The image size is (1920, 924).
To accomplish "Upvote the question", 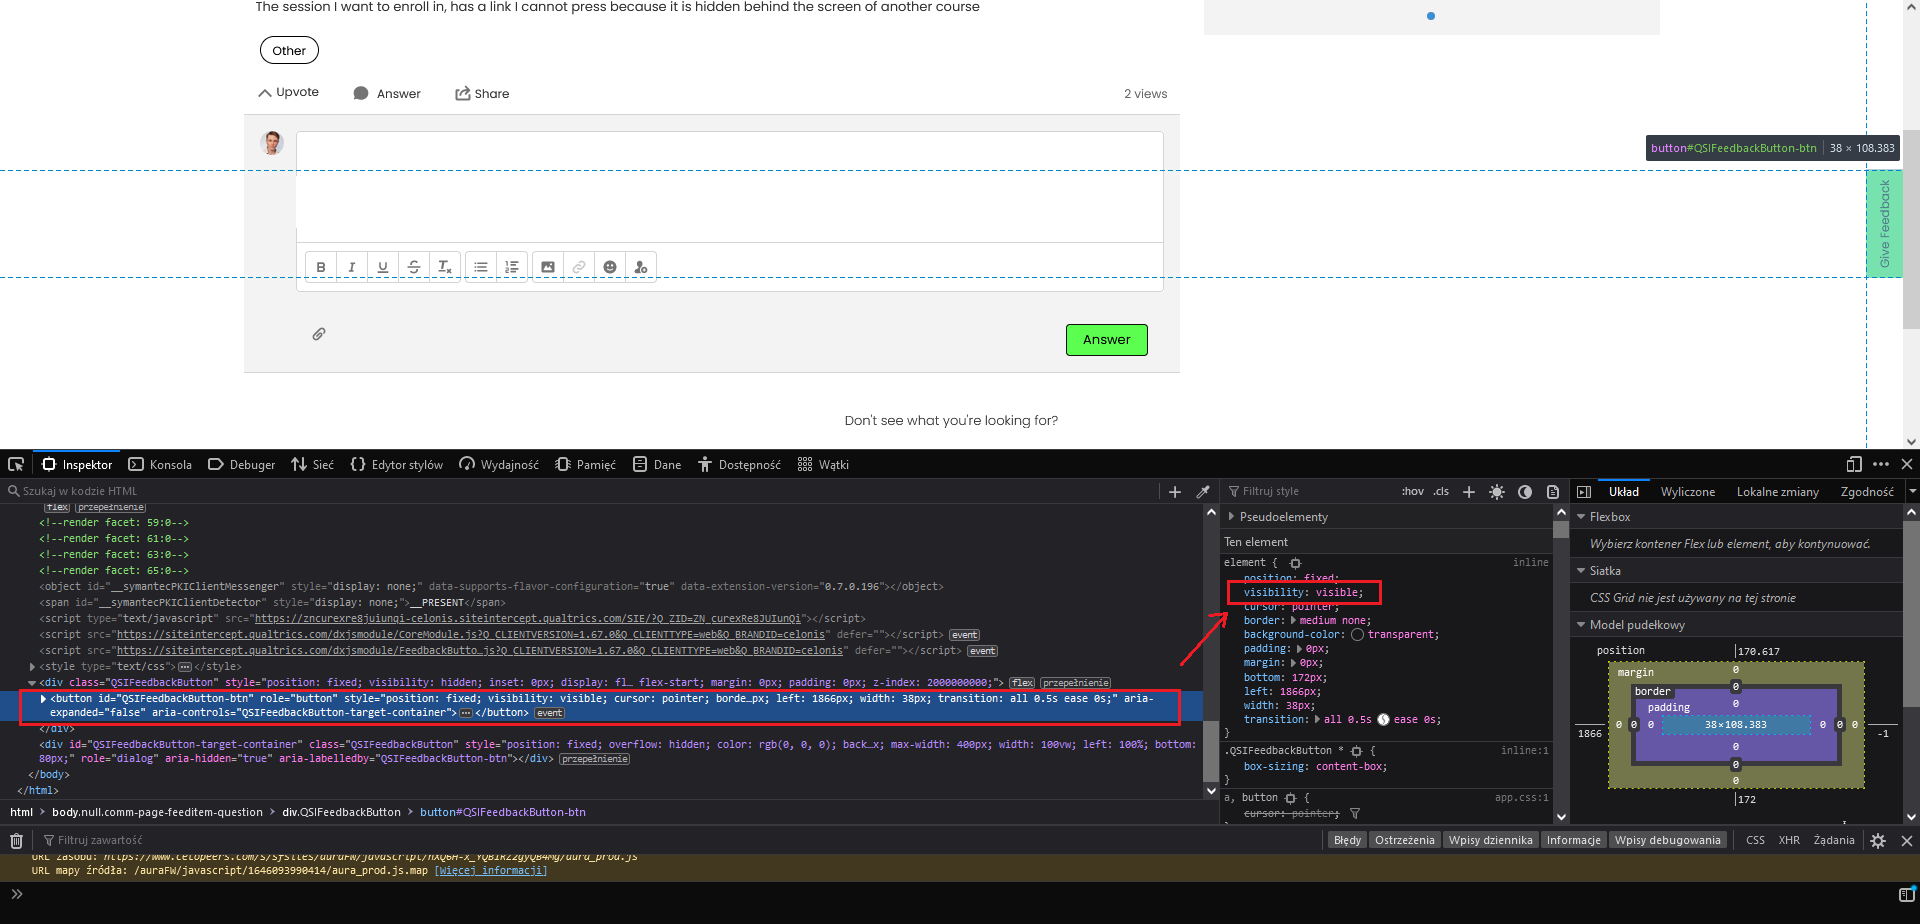I will (x=289, y=92).
